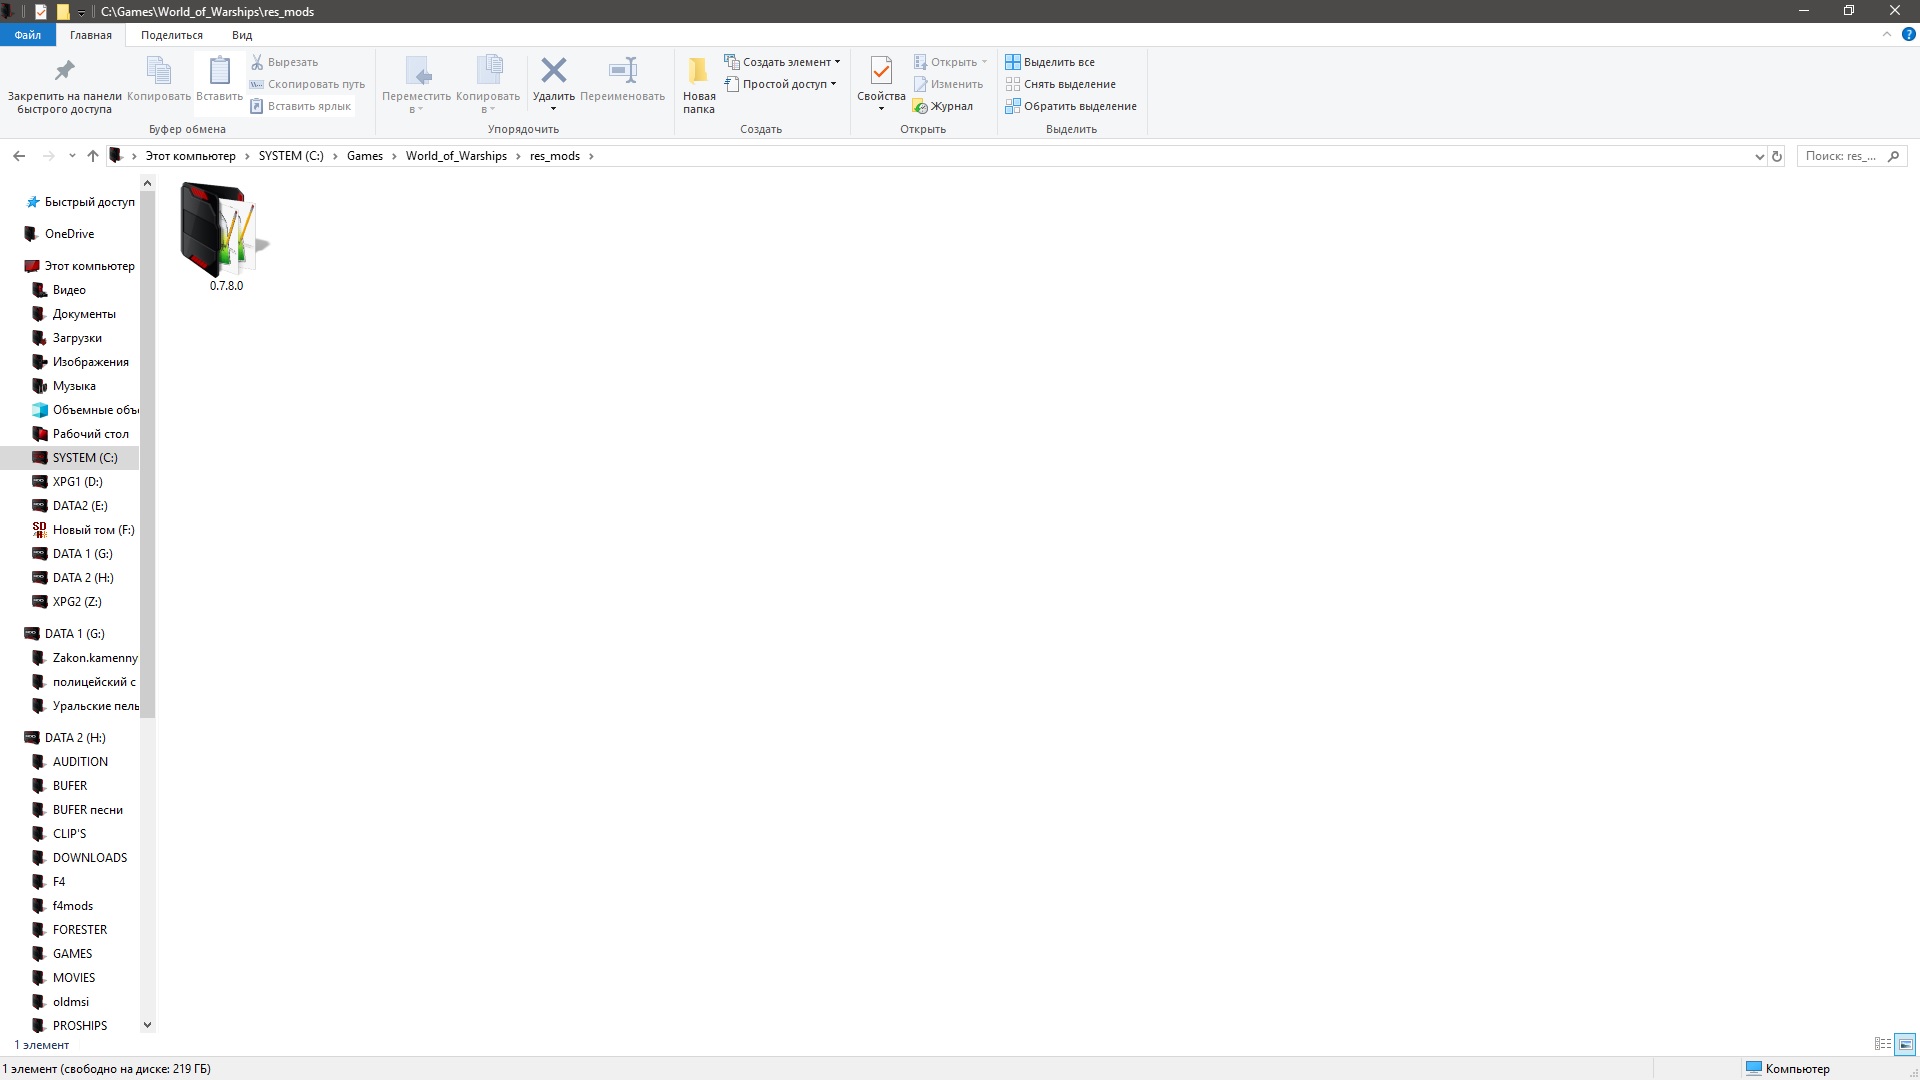Viewport: 1920px width, 1080px height.
Task: Click the Delete X icon
Action: [553, 70]
